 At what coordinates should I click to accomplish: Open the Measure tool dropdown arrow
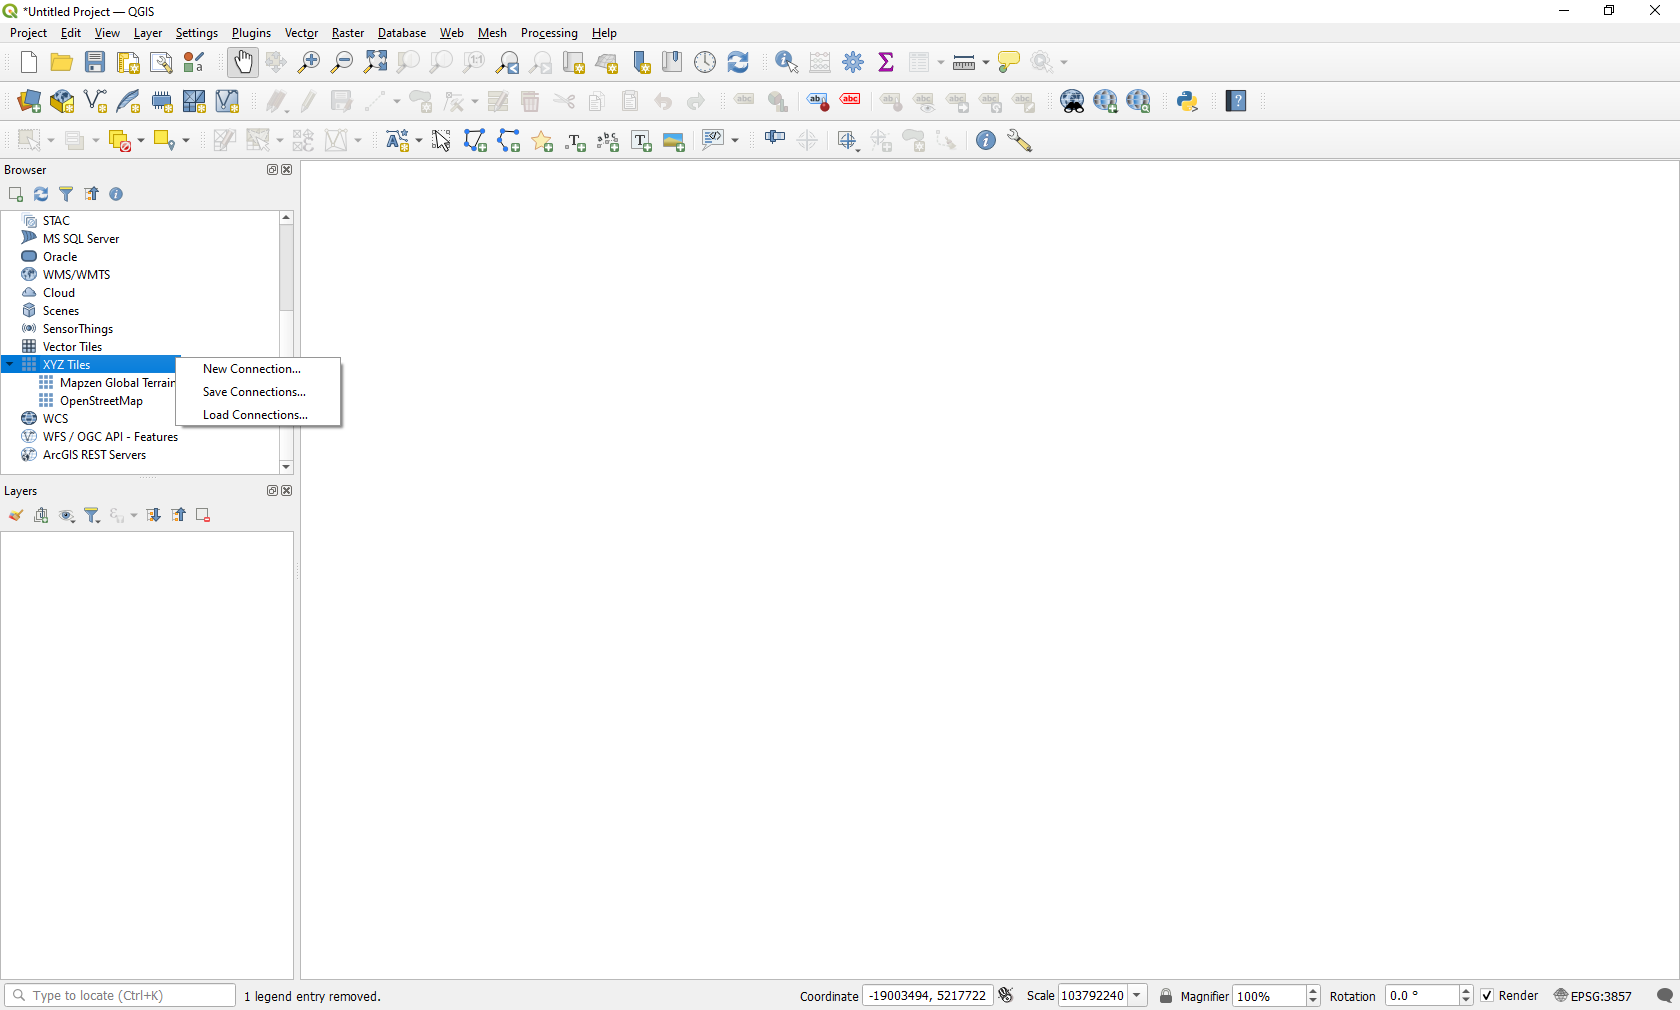tap(986, 62)
